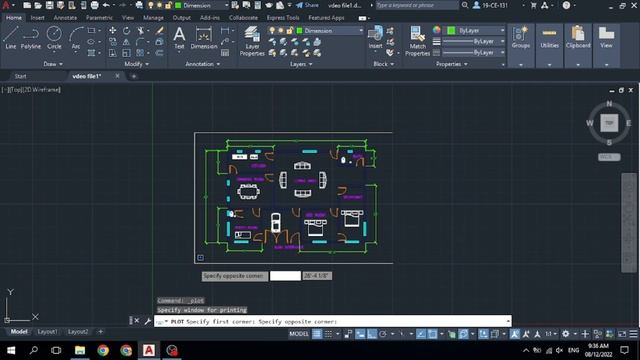This screenshot has width=640, height=360.
Task: Toggle ortho mode in status bar
Action: coord(371,334)
